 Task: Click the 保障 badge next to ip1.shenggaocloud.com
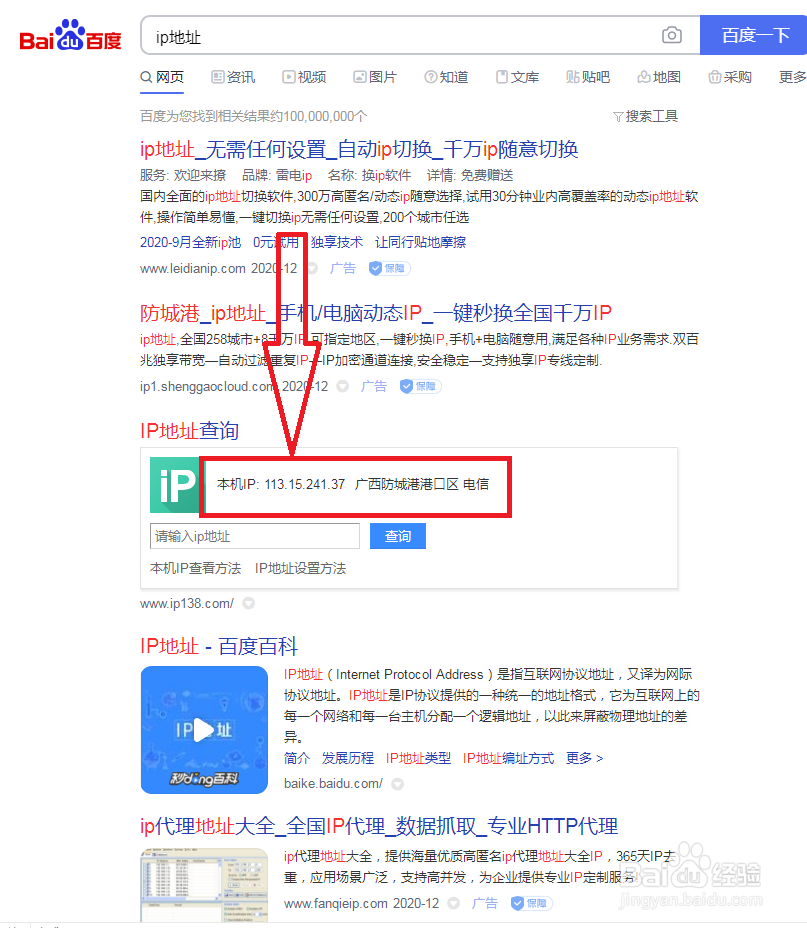click(x=420, y=385)
